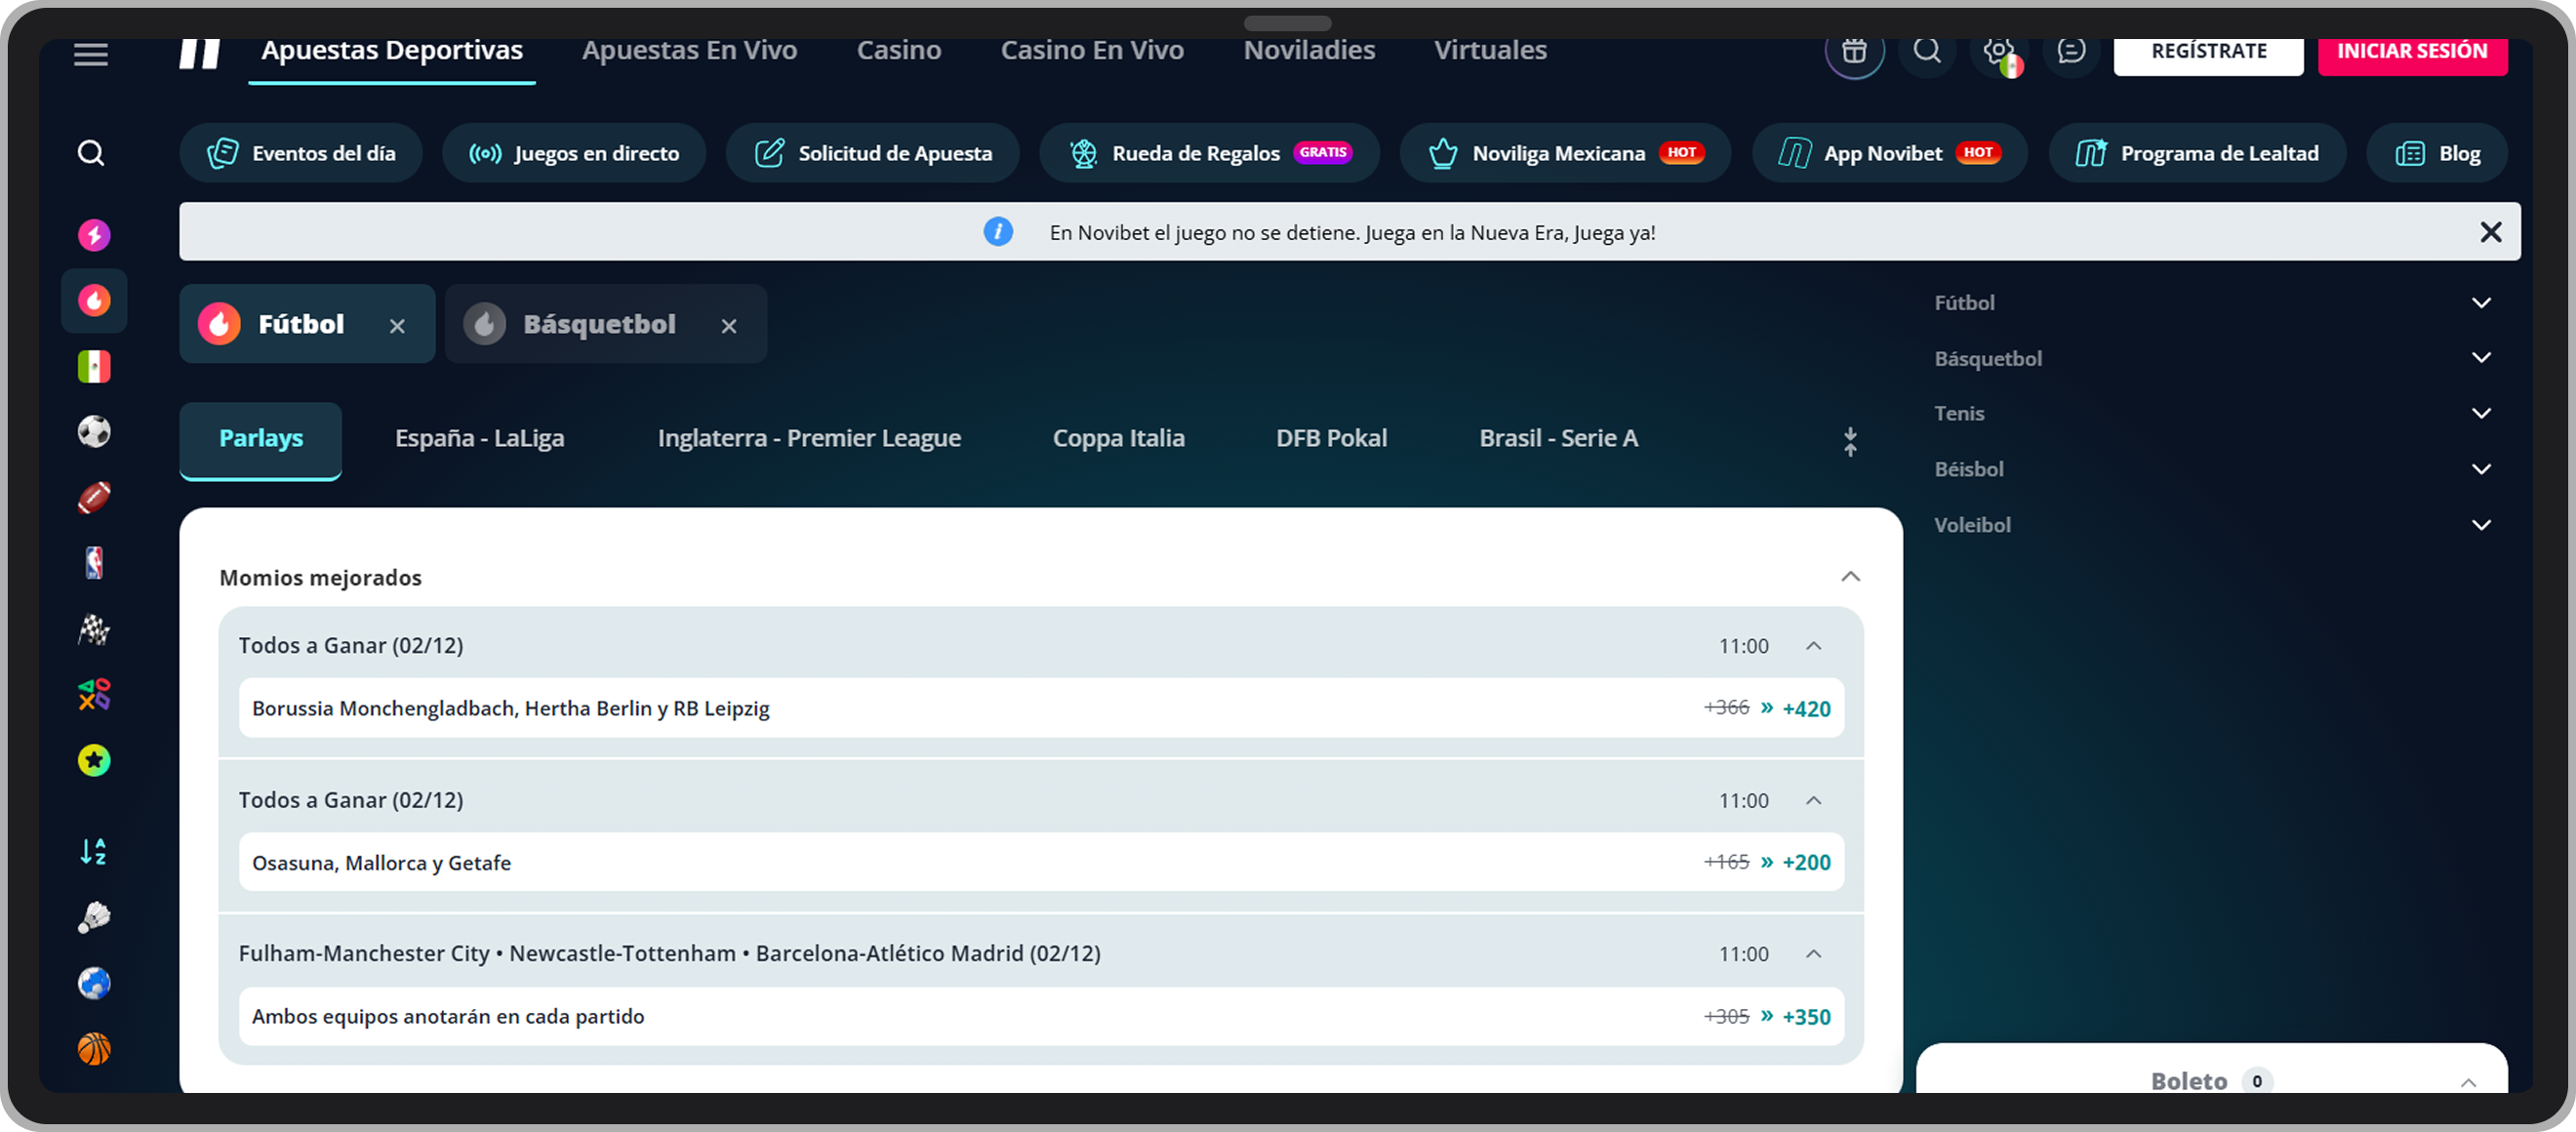Select the checkered flag motorsport icon
The height and width of the screenshot is (1132, 2576).
94,629
